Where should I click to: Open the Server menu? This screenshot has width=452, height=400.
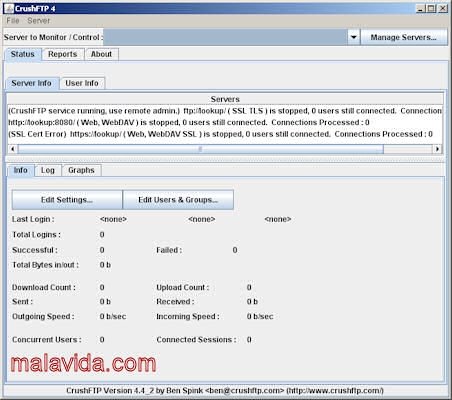pyautogui.click(x=39, y=21)
